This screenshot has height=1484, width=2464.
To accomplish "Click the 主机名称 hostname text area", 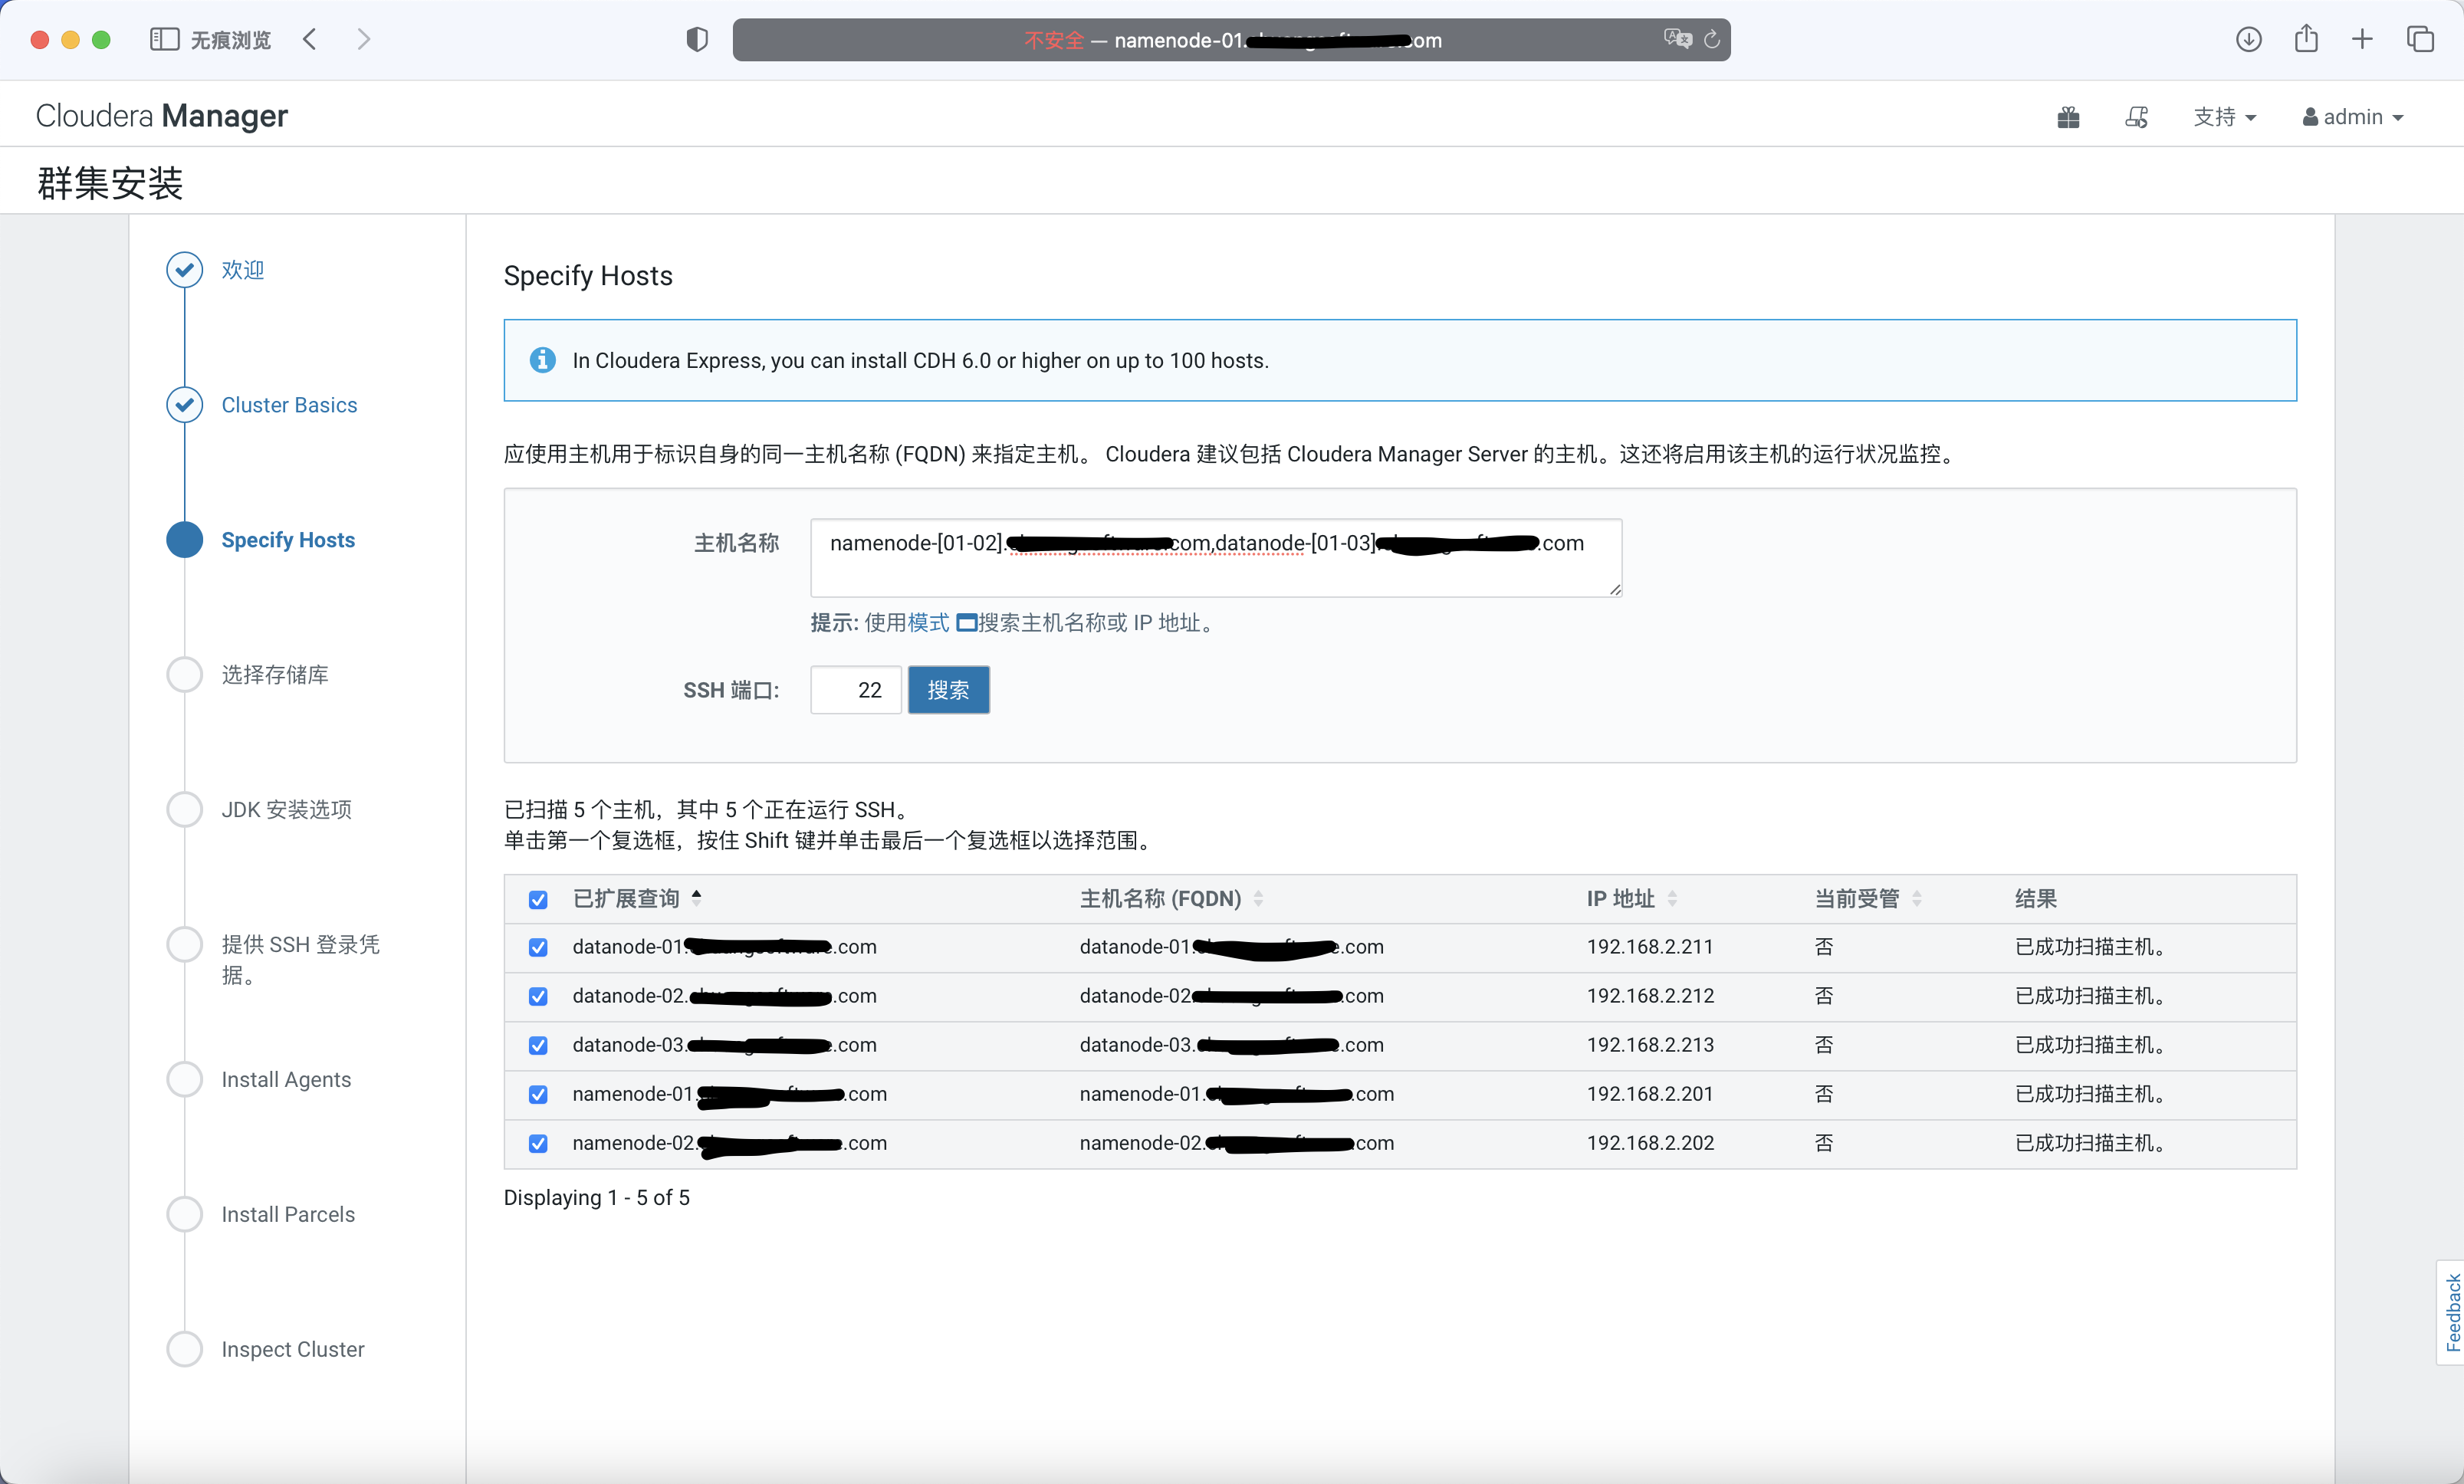I will (x=1216, y=558).
